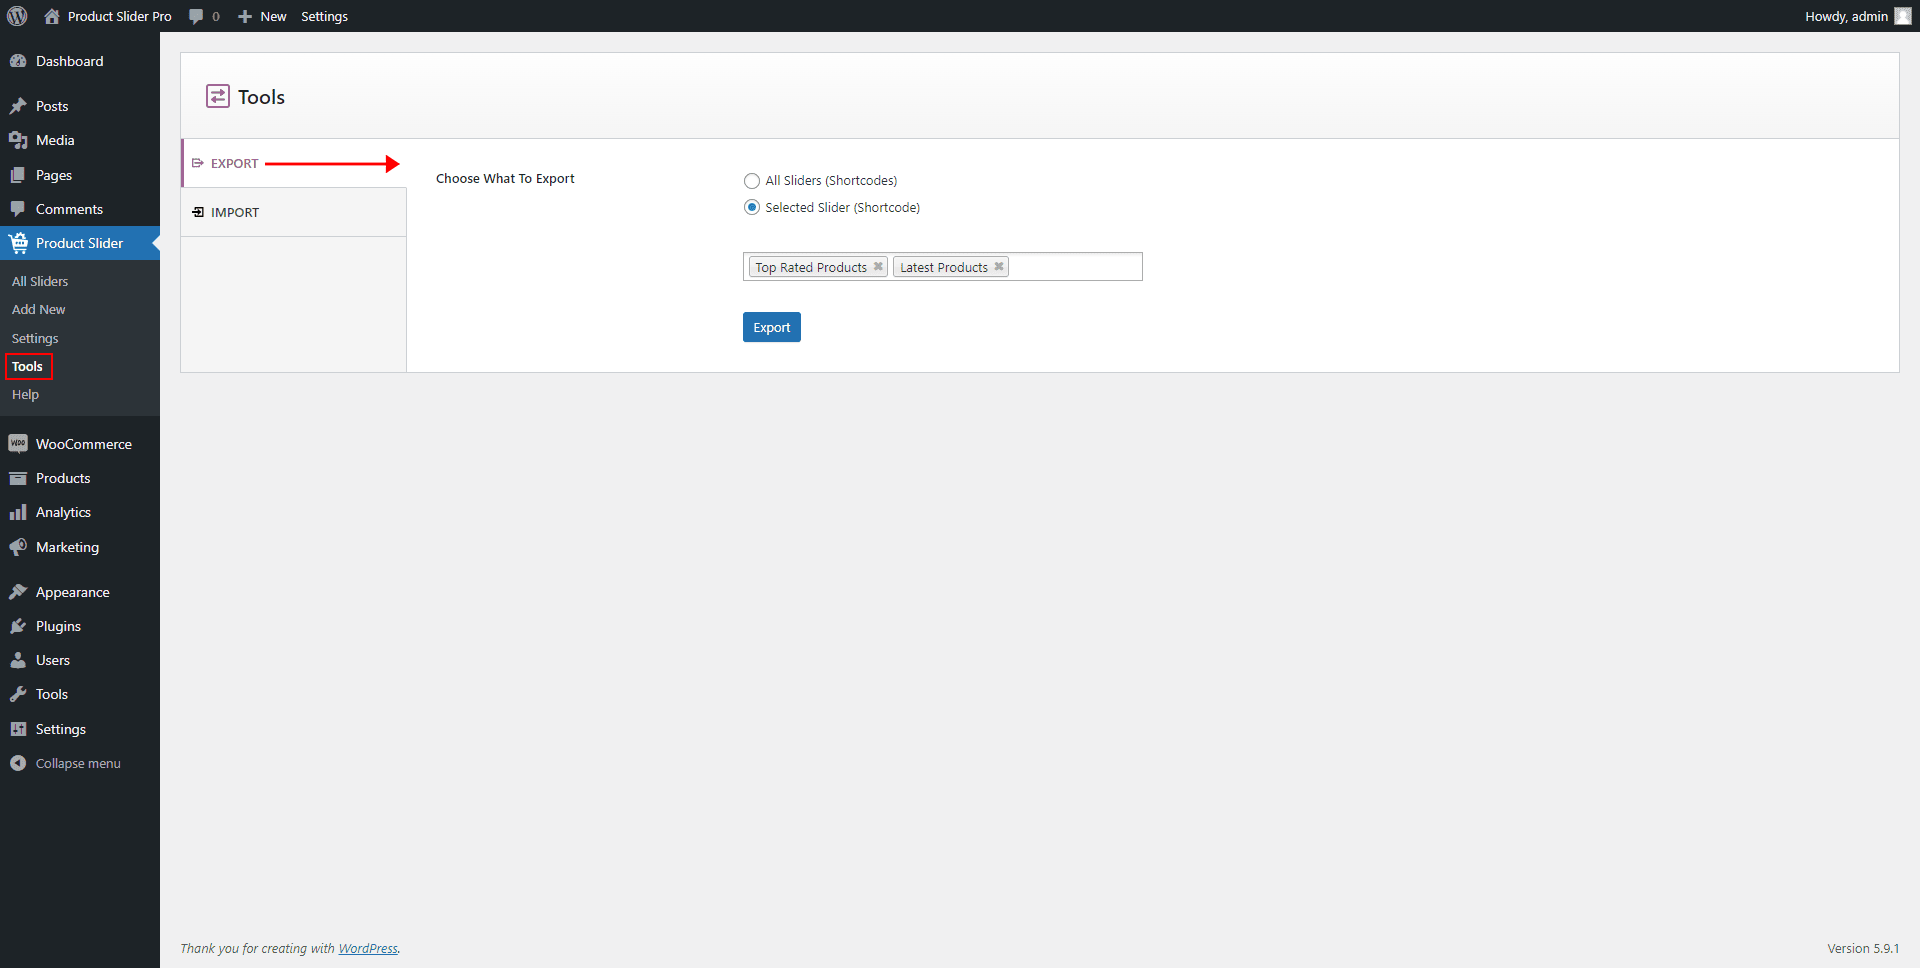Click the WooCommerce icon in sidebar
1920x968 pixels.
[18, 444]
